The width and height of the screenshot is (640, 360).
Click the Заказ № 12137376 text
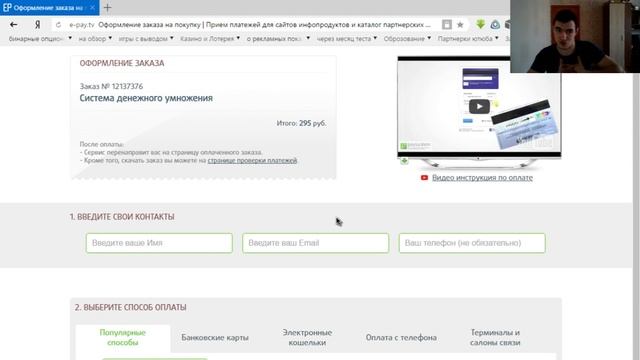point(111,86)
